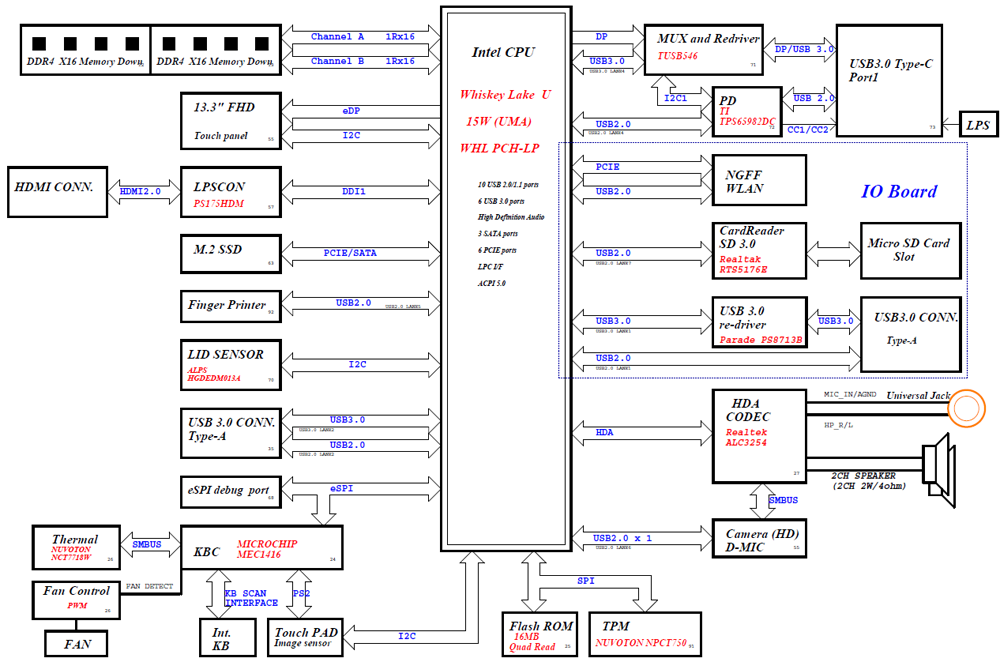
Task: Select the 'KBC' block
Action: point(261,547)
